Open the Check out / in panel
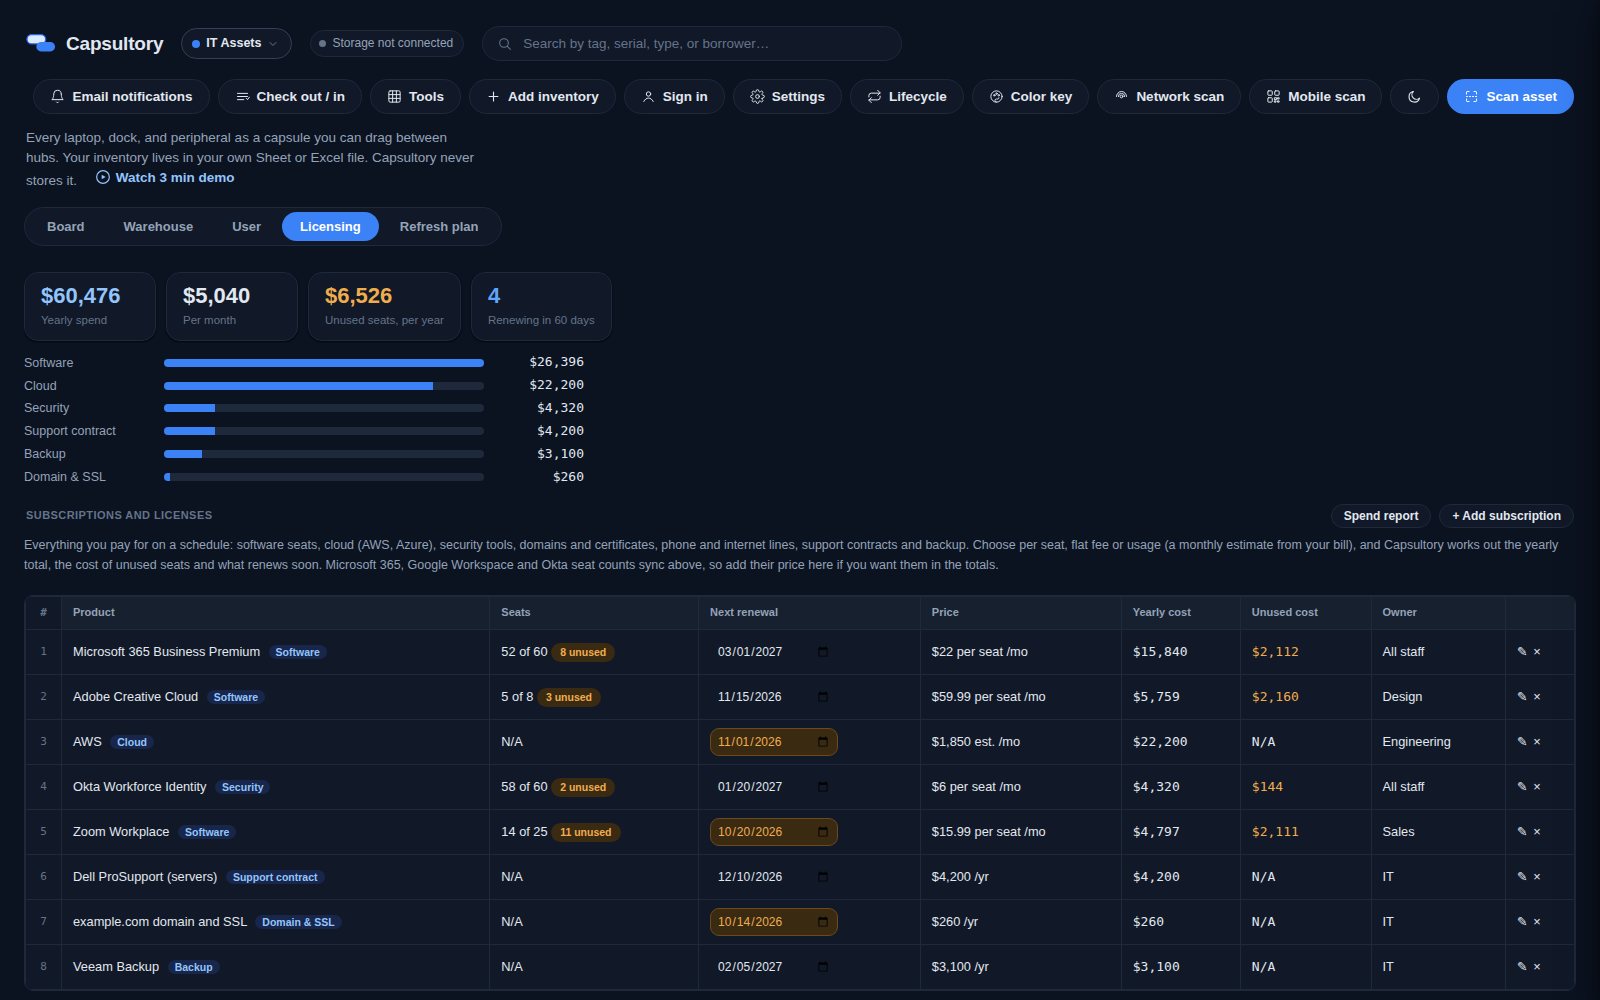This screenshot has height=1000, width=1600. pos(290,96)
